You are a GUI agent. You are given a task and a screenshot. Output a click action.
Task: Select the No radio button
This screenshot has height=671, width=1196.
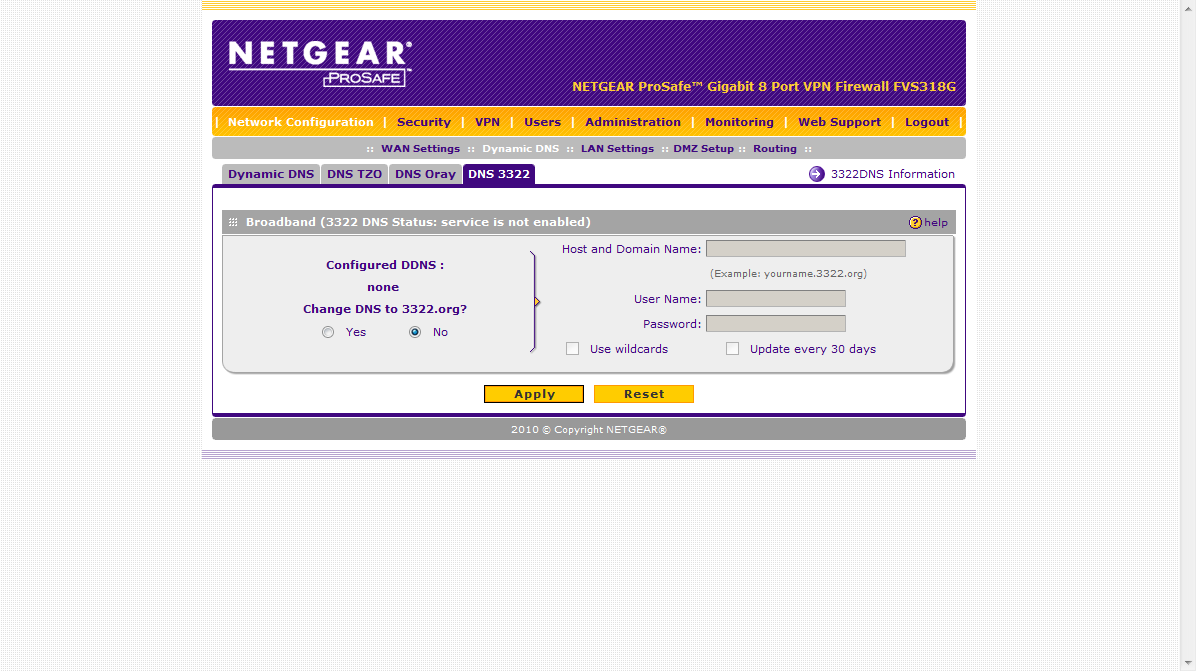coord(415,332)
